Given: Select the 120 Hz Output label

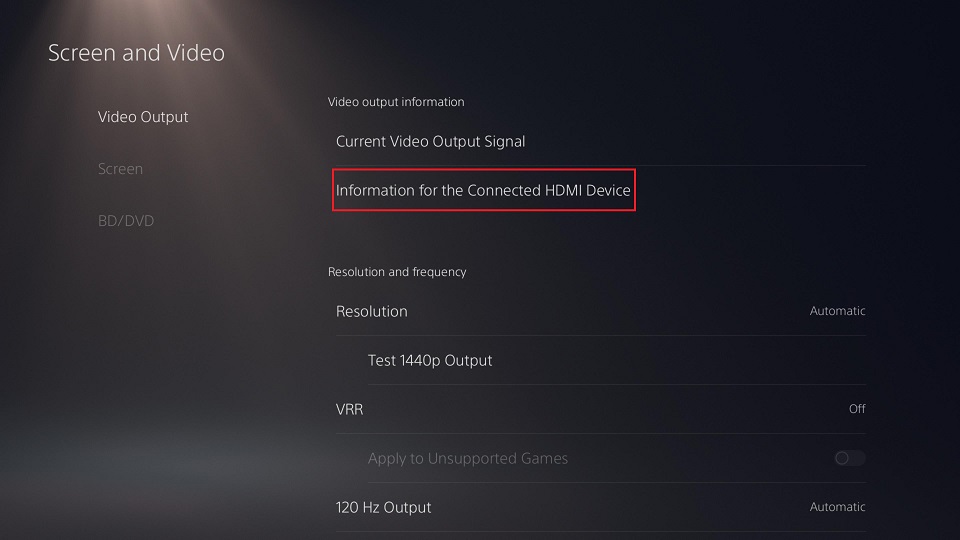Looking at the screenshot, I should [384, 507].
